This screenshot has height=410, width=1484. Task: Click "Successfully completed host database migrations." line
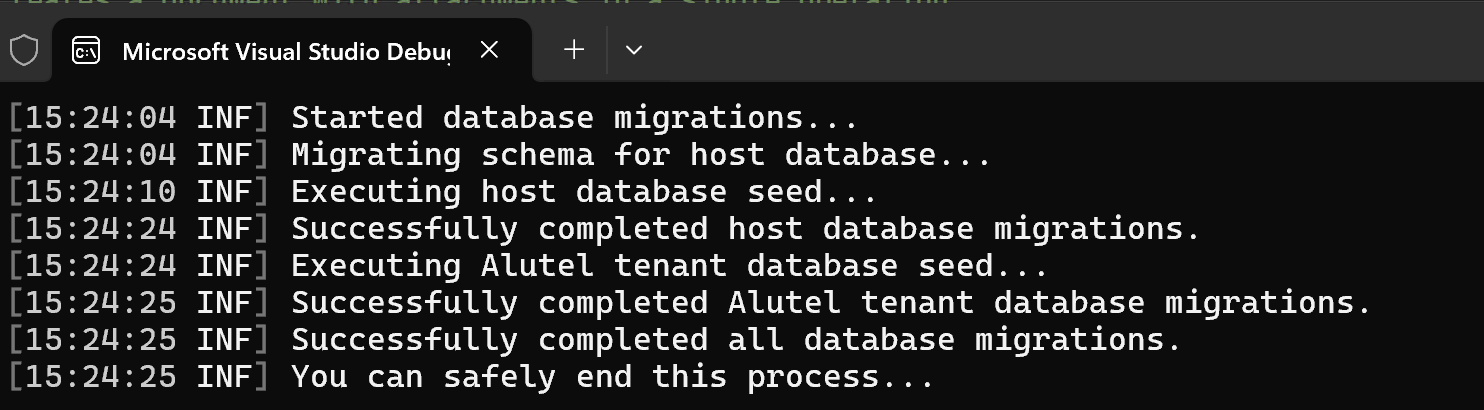[745, 229]
